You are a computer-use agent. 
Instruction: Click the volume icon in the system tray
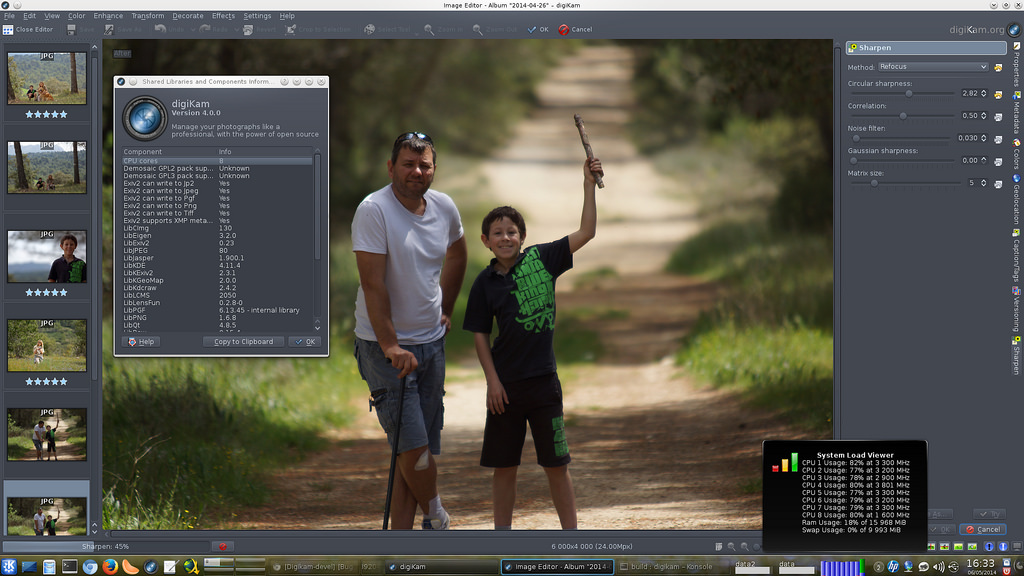(938, 567)
